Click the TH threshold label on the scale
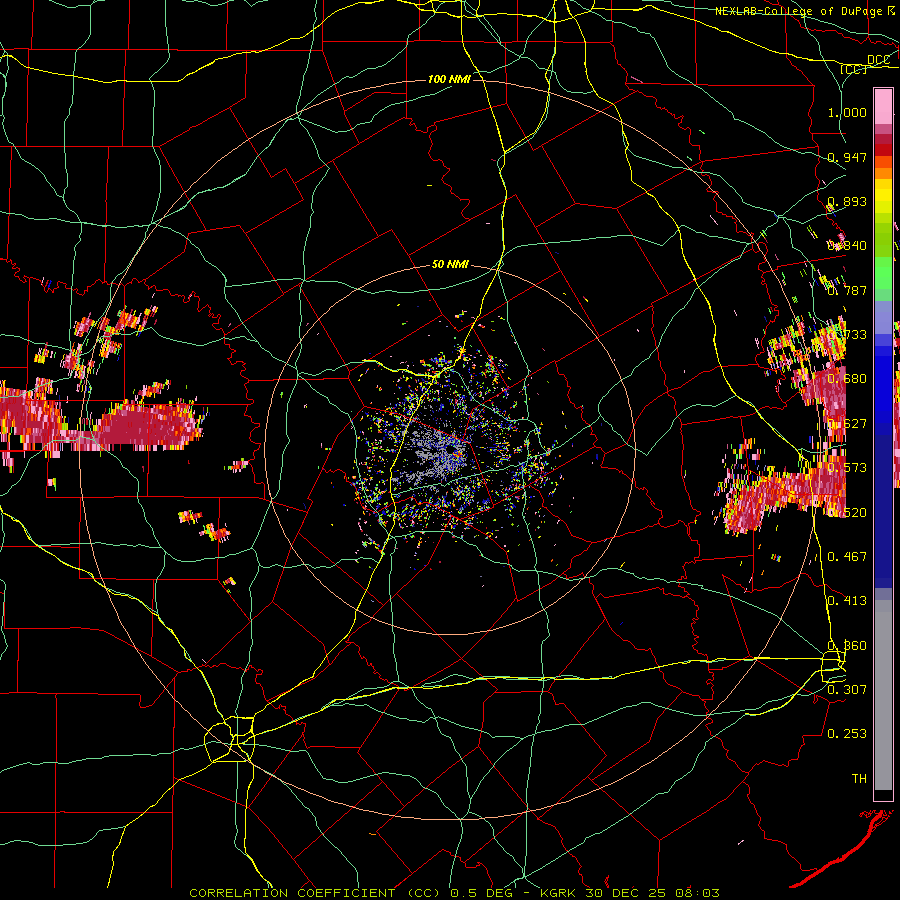The width and height of the screenshot is (900, 900). coord(859,778)
